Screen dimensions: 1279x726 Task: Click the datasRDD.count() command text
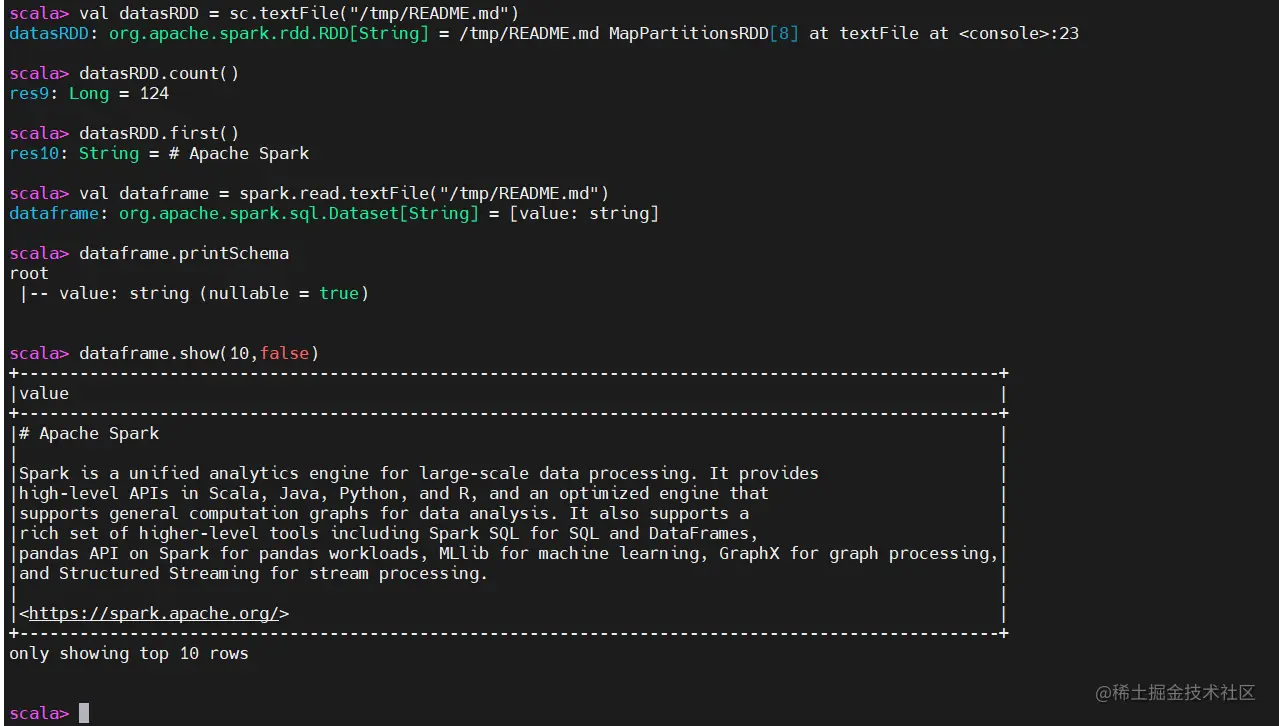159,73
